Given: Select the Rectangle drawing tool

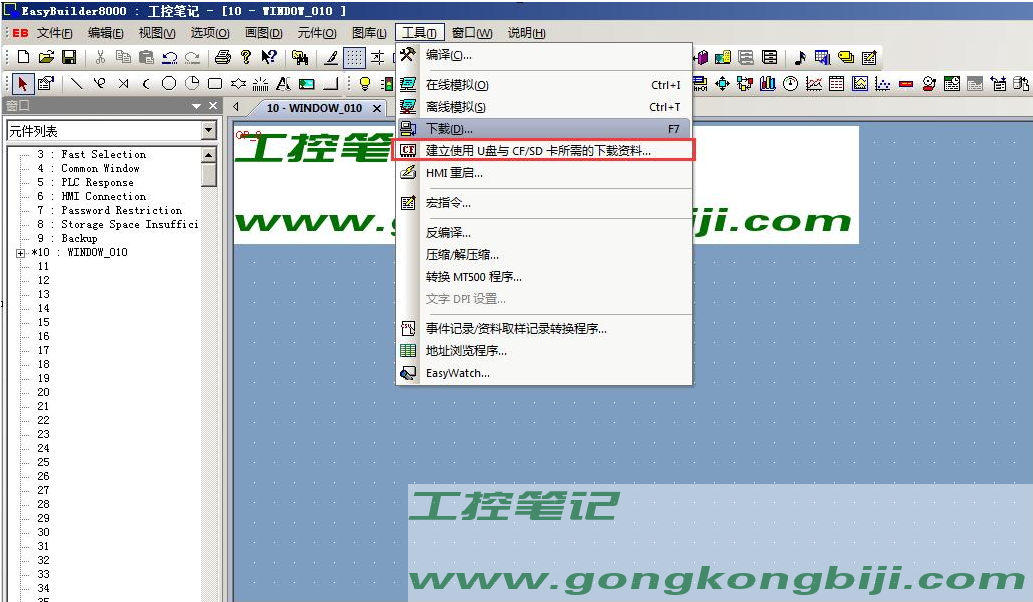Looking at the screenshot, I should point(215,84).
